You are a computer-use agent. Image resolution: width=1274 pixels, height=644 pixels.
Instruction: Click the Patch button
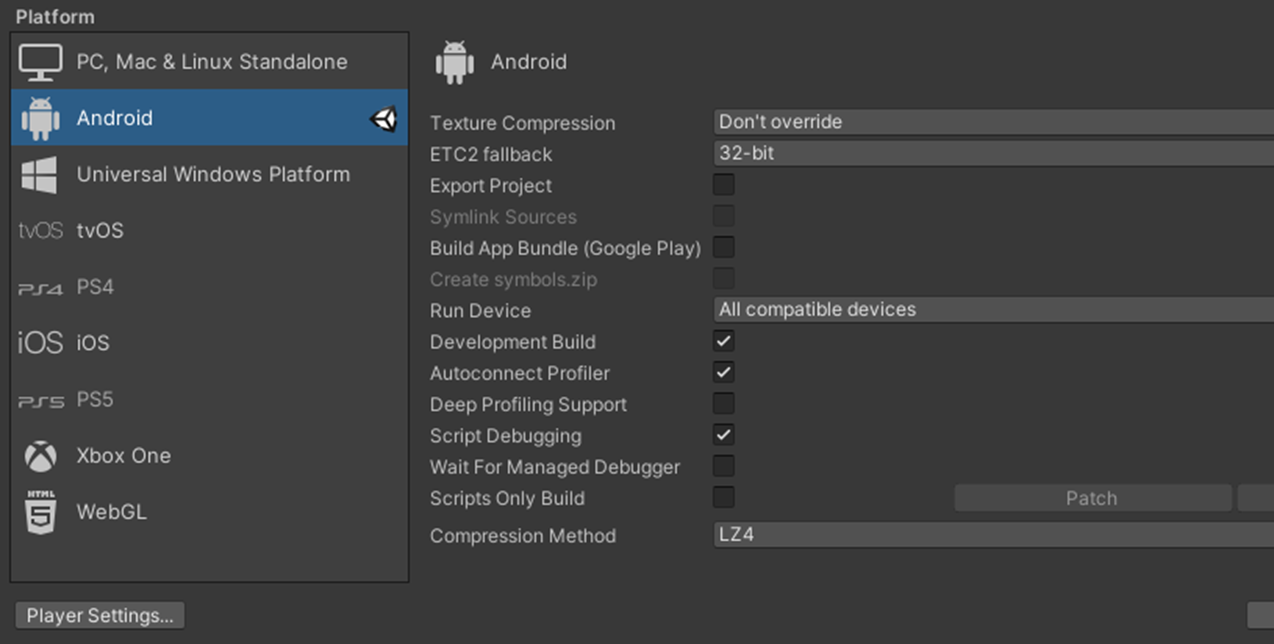(x=1091, y=497)
